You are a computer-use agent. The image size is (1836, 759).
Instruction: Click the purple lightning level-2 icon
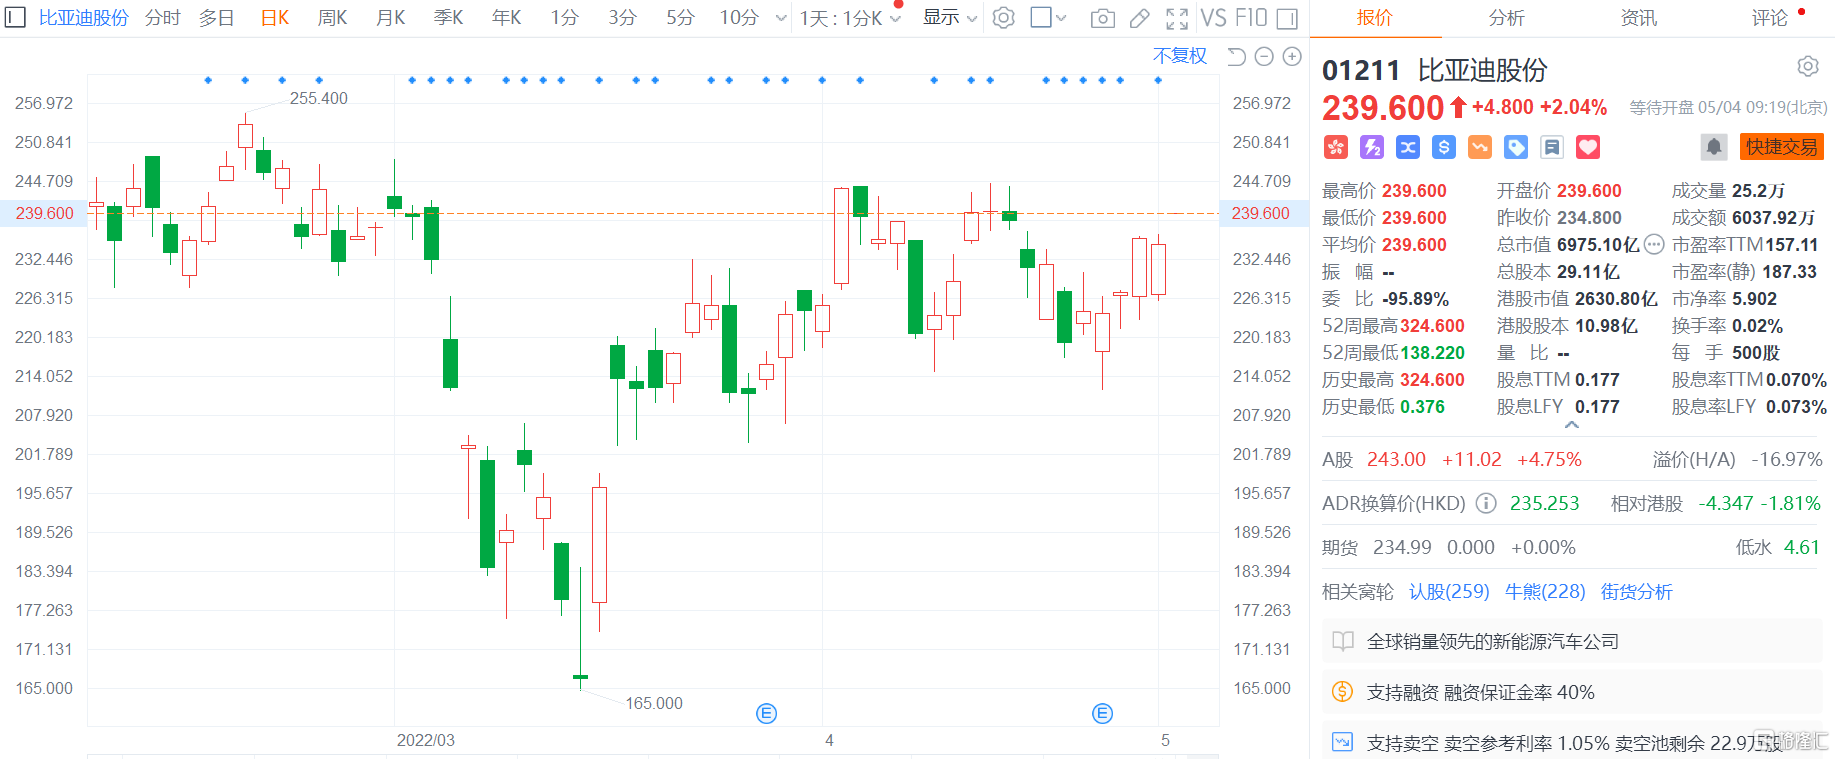pos(1372,147)
